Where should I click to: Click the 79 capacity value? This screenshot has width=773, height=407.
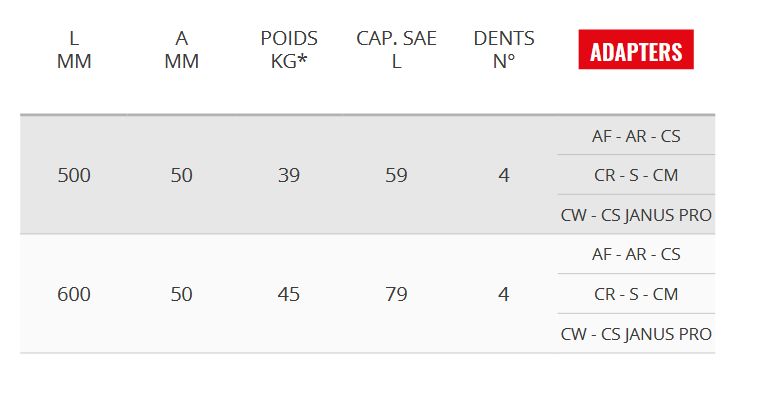pyautogui.click(x=396, y=294)
